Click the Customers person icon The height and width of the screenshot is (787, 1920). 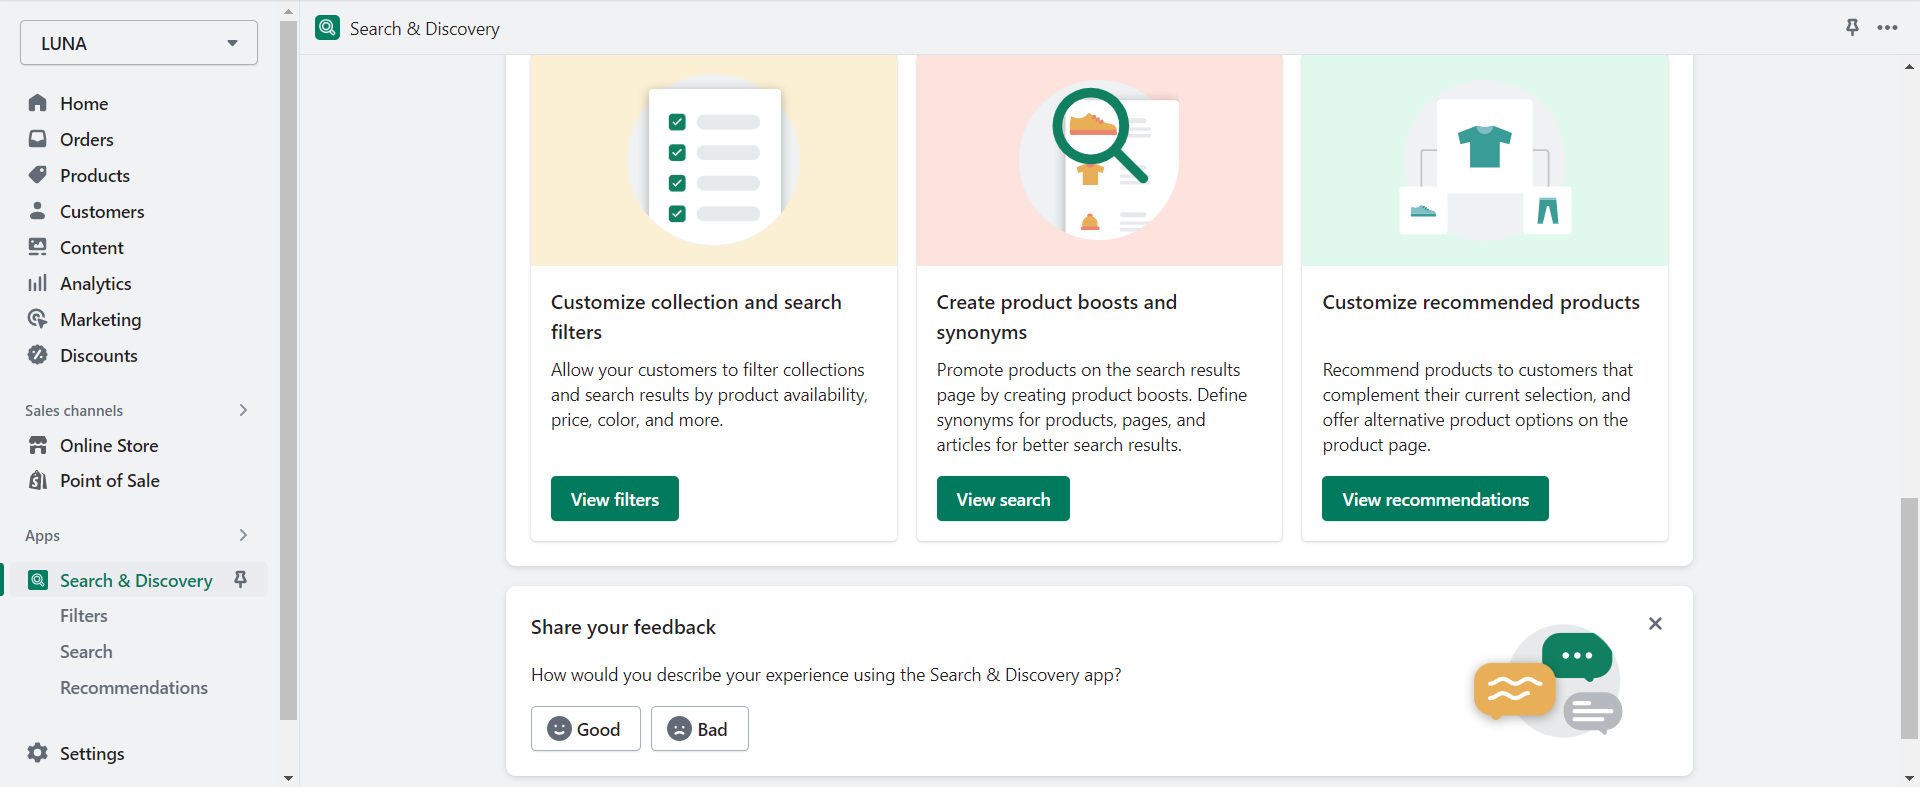38,211
